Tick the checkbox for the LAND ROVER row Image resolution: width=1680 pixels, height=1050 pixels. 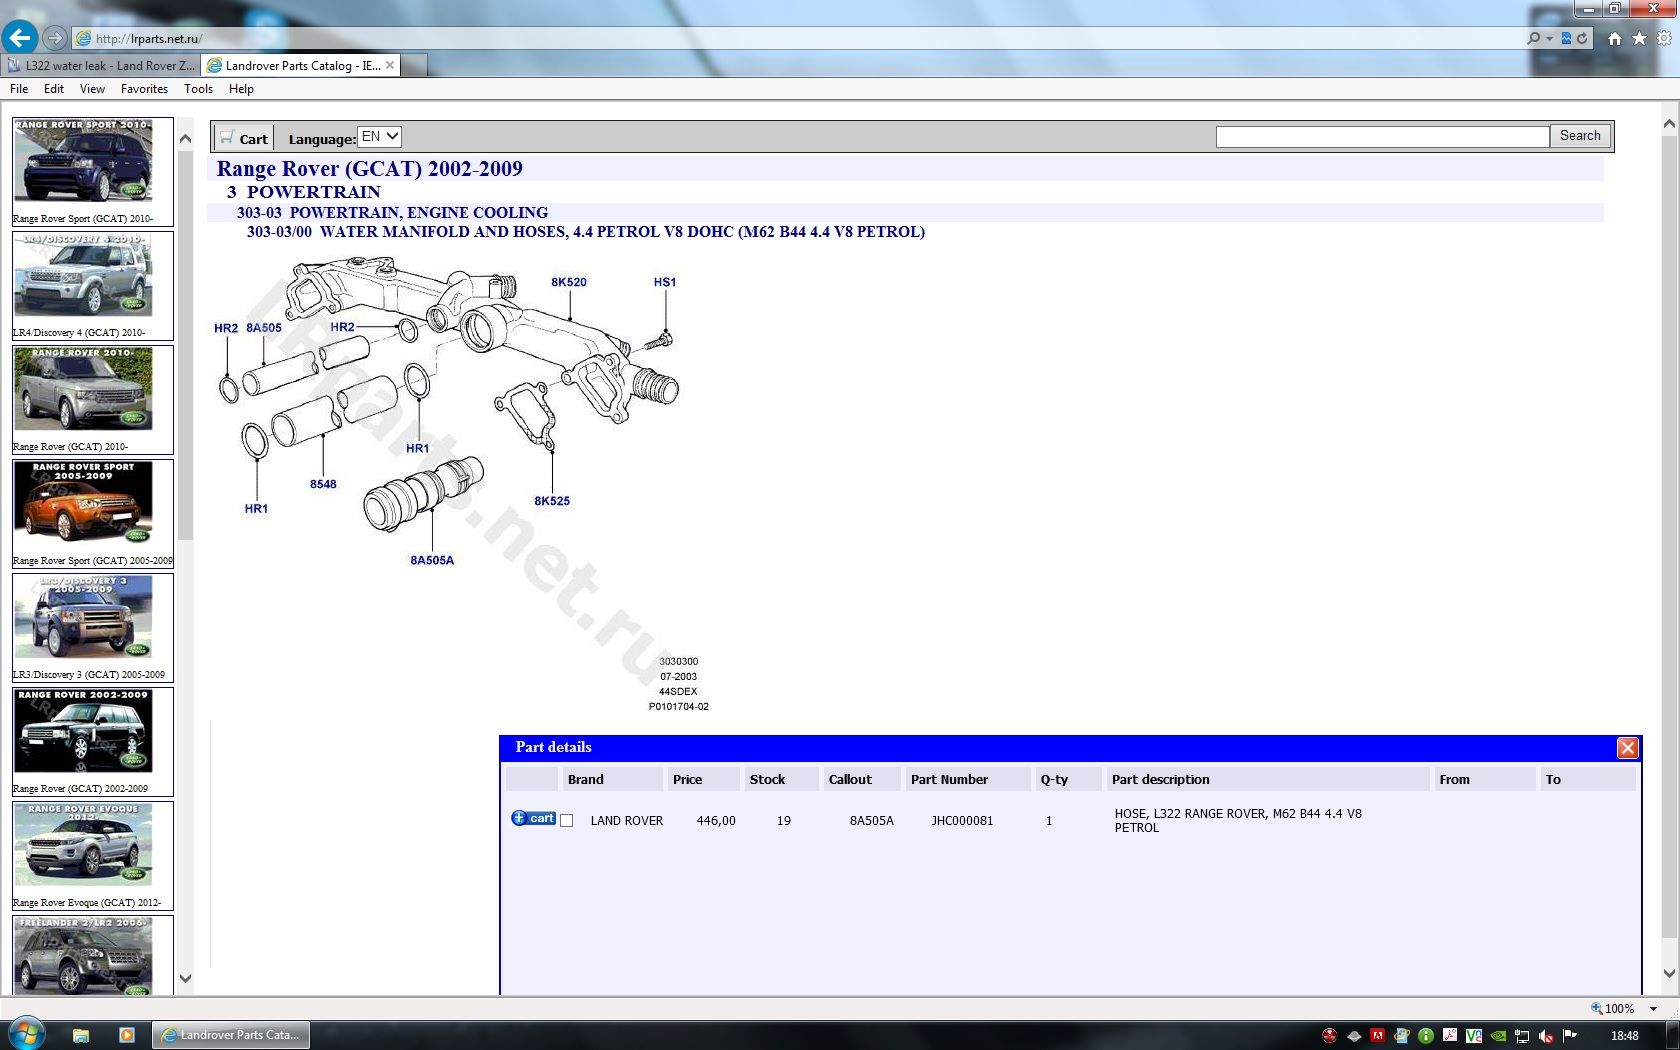(567, 820)
